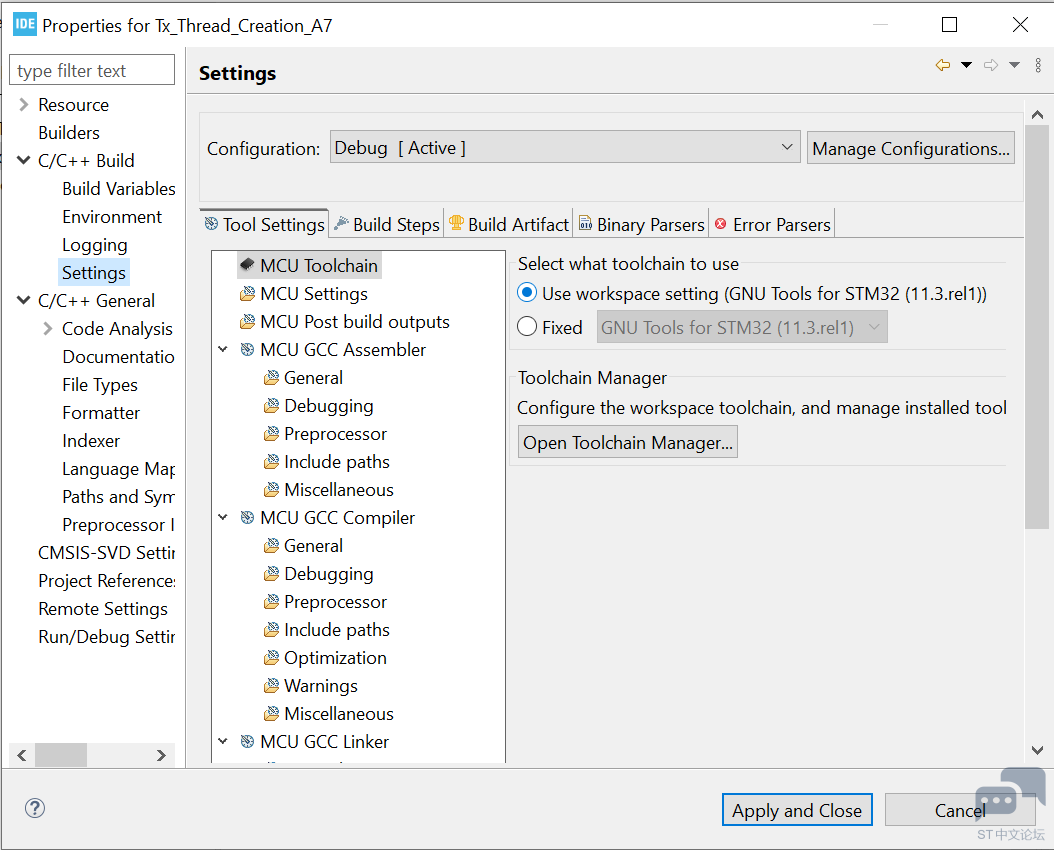Click the type filter text field
This screenshot has width=1054, height=850.
[x=92, y=70]
